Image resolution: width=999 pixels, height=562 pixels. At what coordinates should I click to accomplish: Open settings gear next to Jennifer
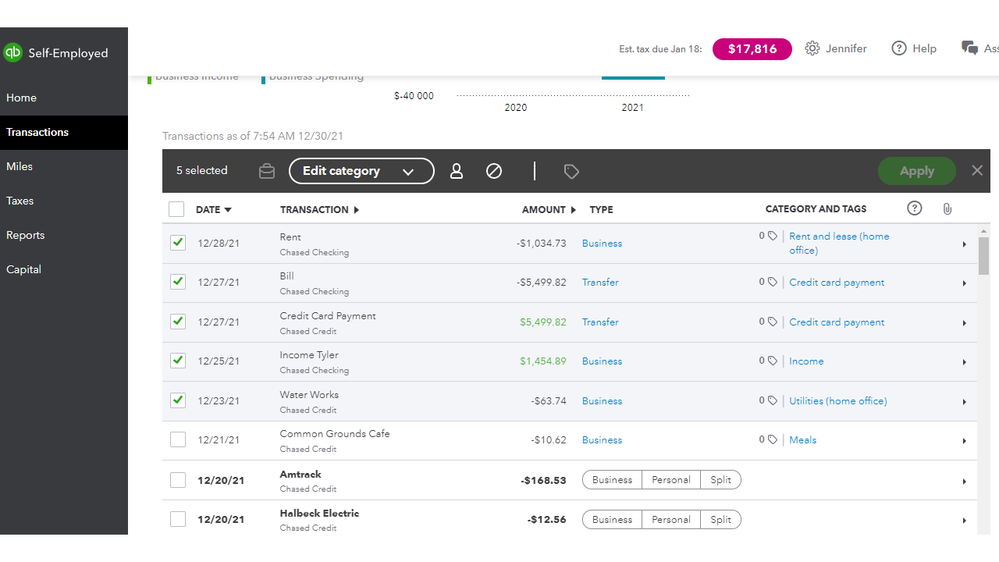[812, 48]
